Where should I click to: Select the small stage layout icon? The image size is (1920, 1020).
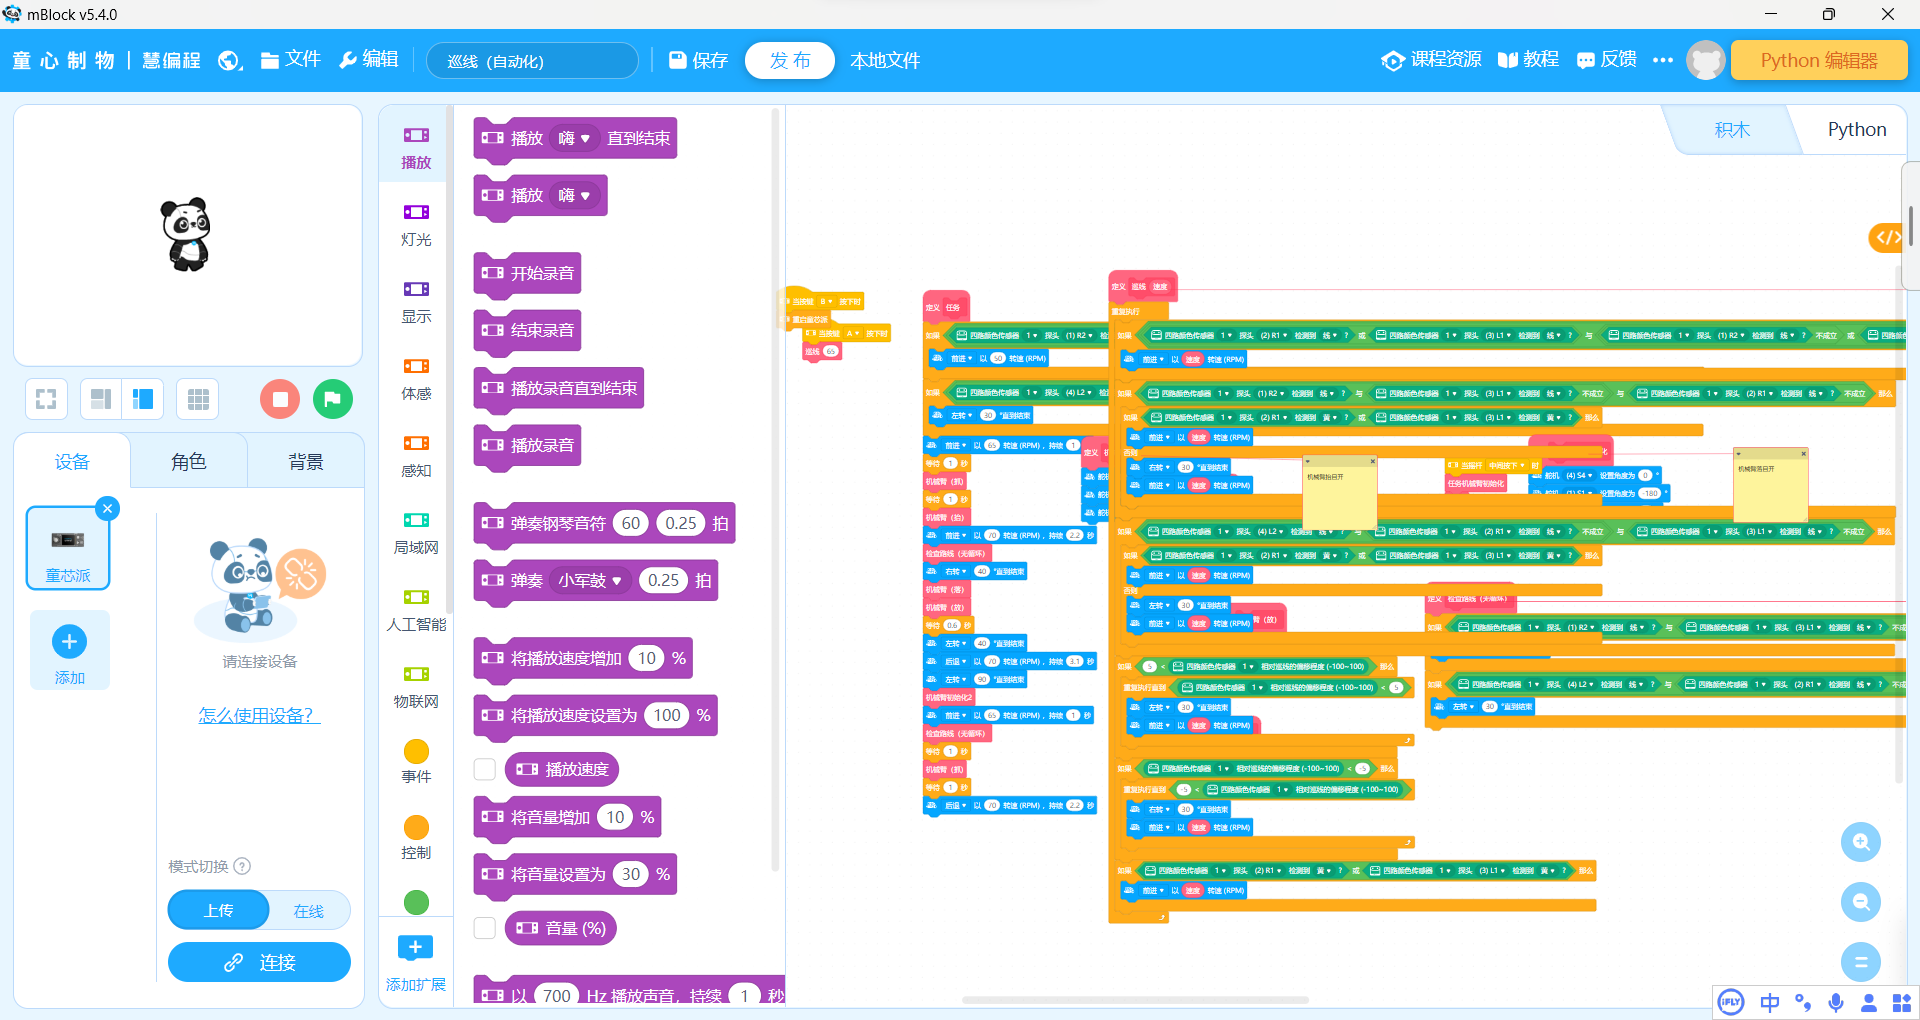[100, 400]
